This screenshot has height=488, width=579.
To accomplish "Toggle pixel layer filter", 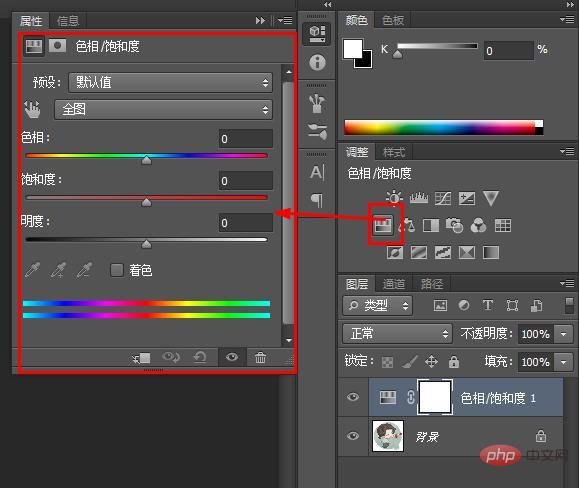I will coord(440,305).
